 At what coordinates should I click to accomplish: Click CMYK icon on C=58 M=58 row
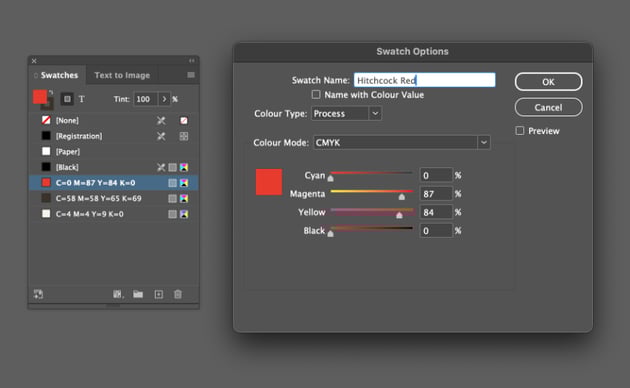coord(184,198)
